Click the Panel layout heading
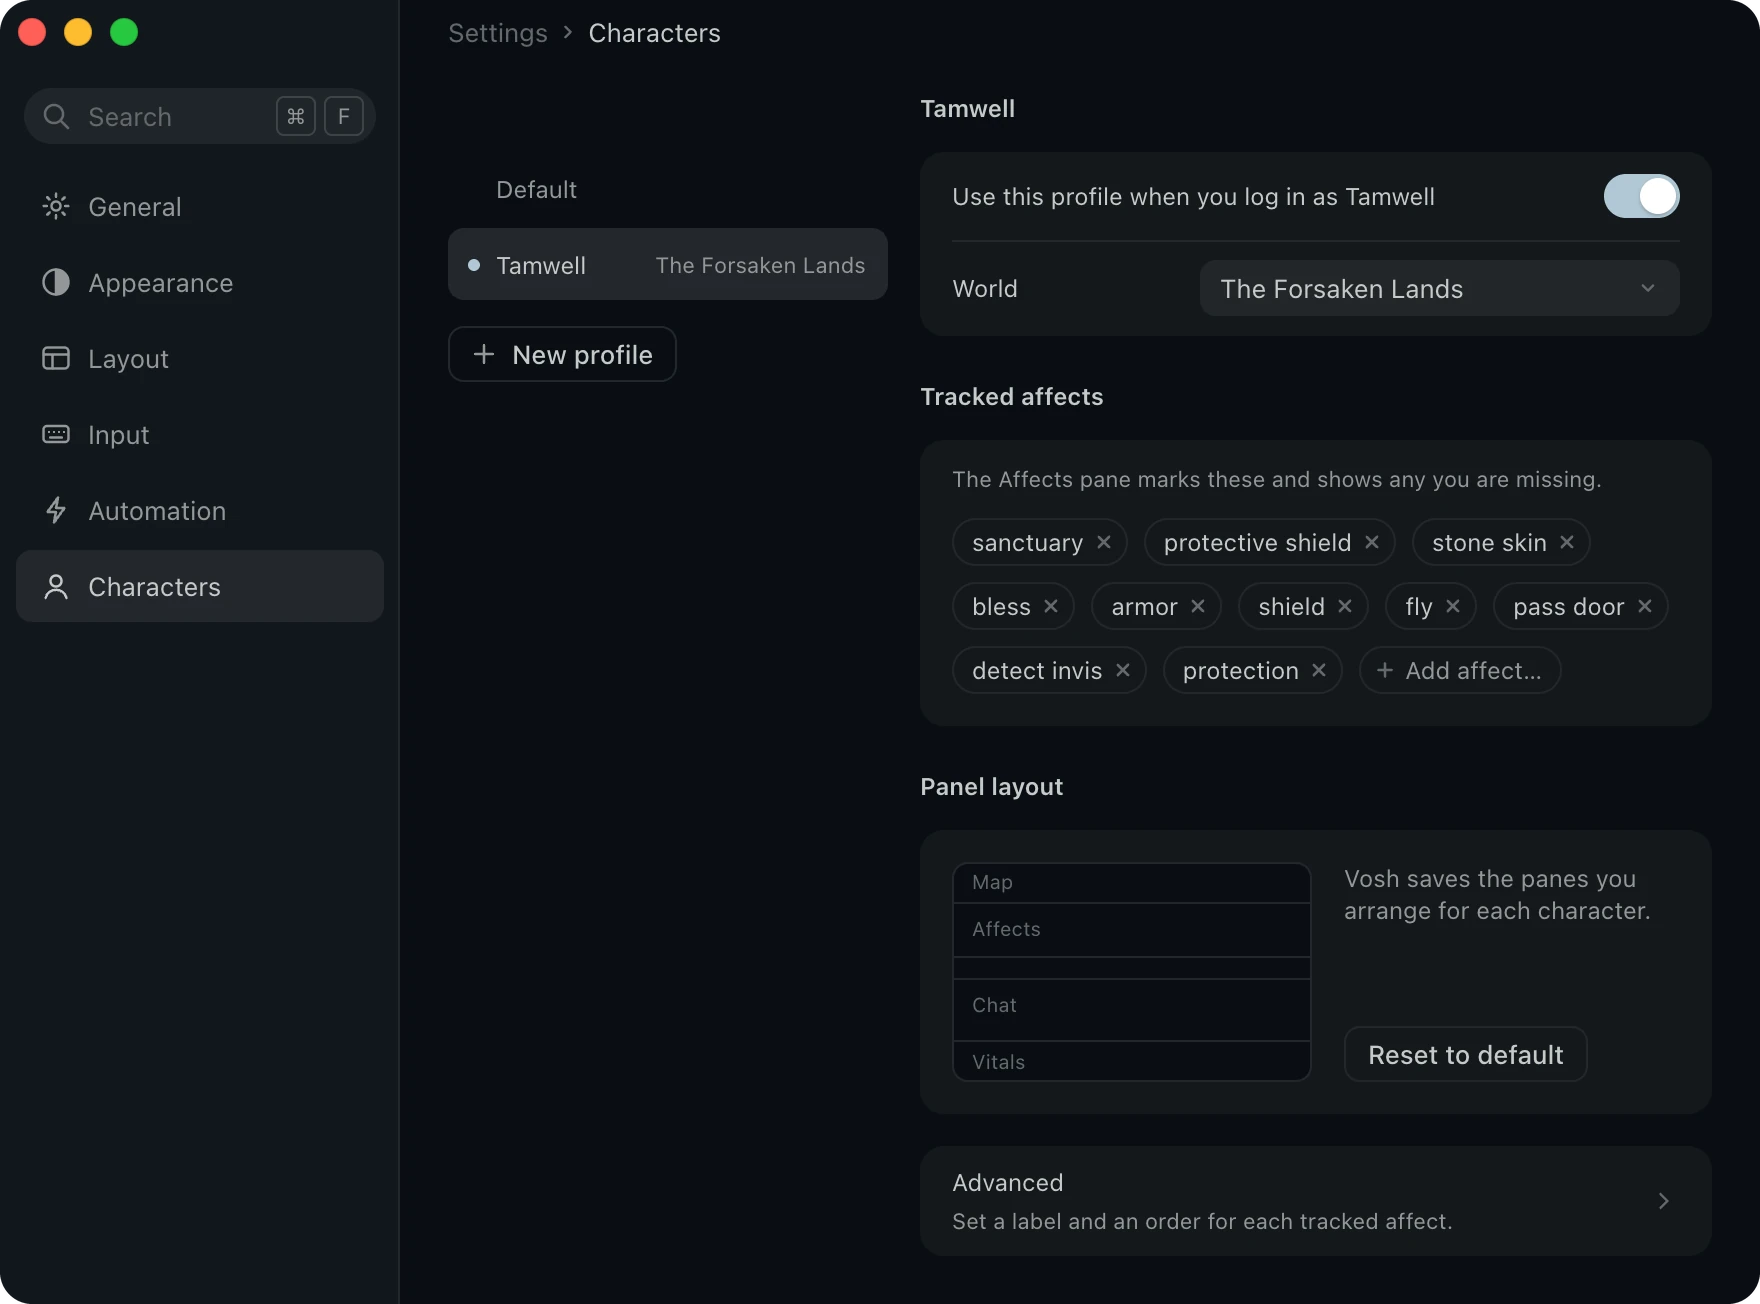Screen dimensions: 1760x1304 click(x=991, y=787)
